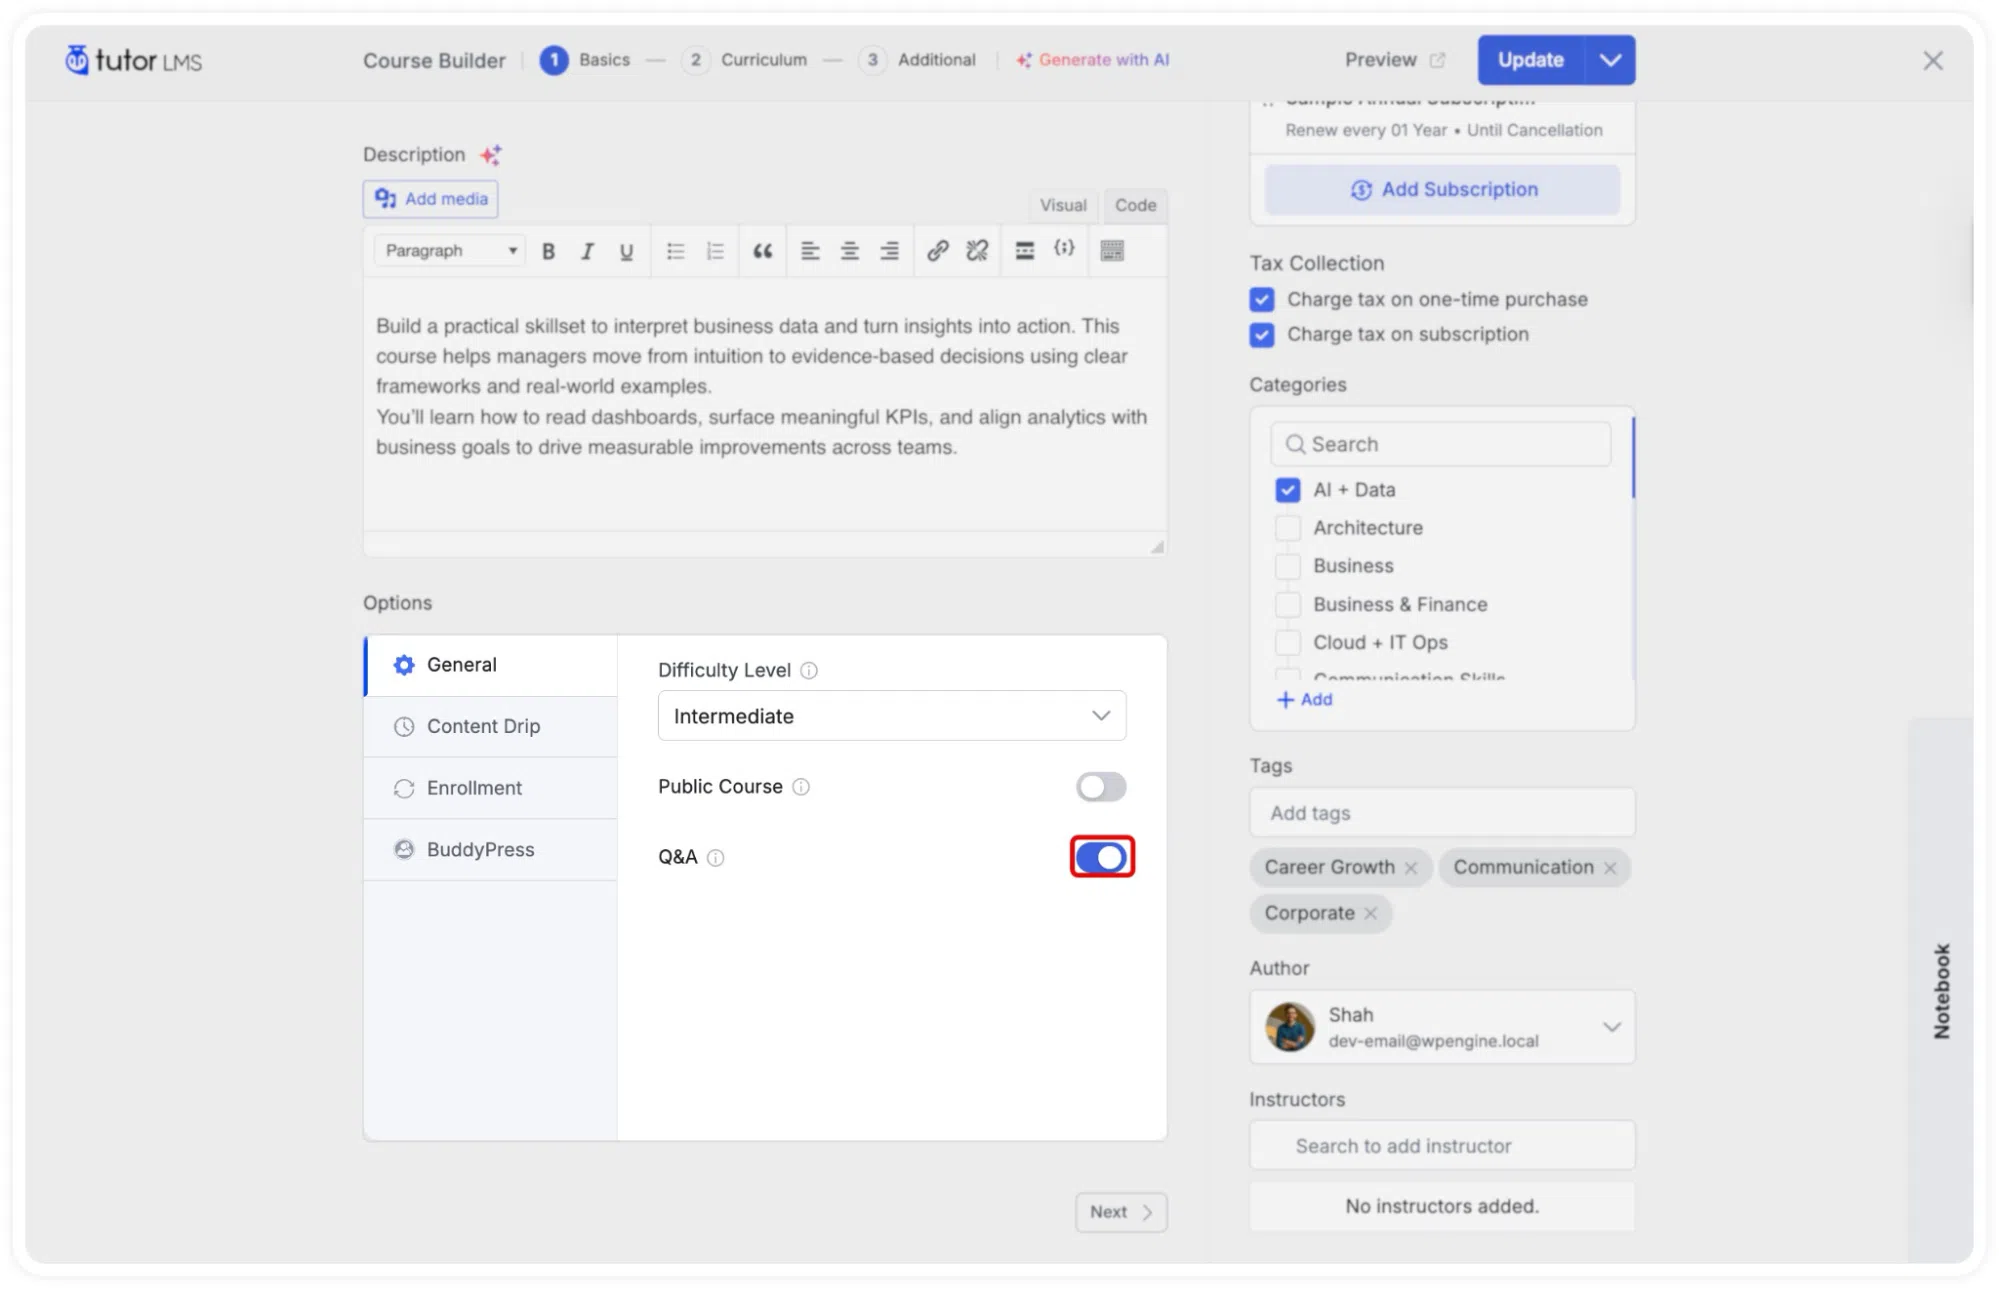Uncheck Charge tax on subscription
The width and height of the screenshot is (1999, 1290).
[1262, 335]
